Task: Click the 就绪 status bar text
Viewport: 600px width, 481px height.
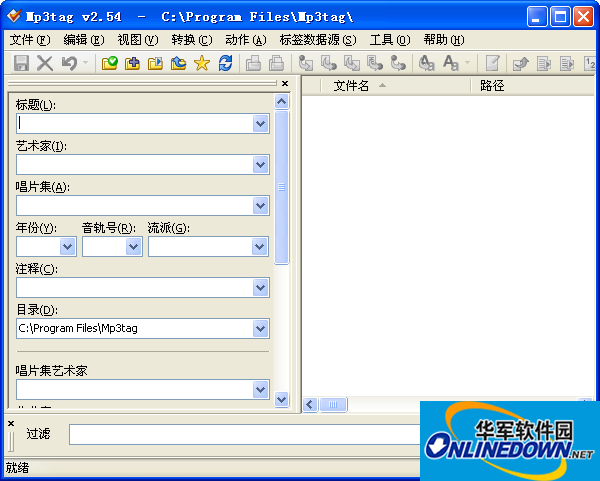Action: (17, 468)
